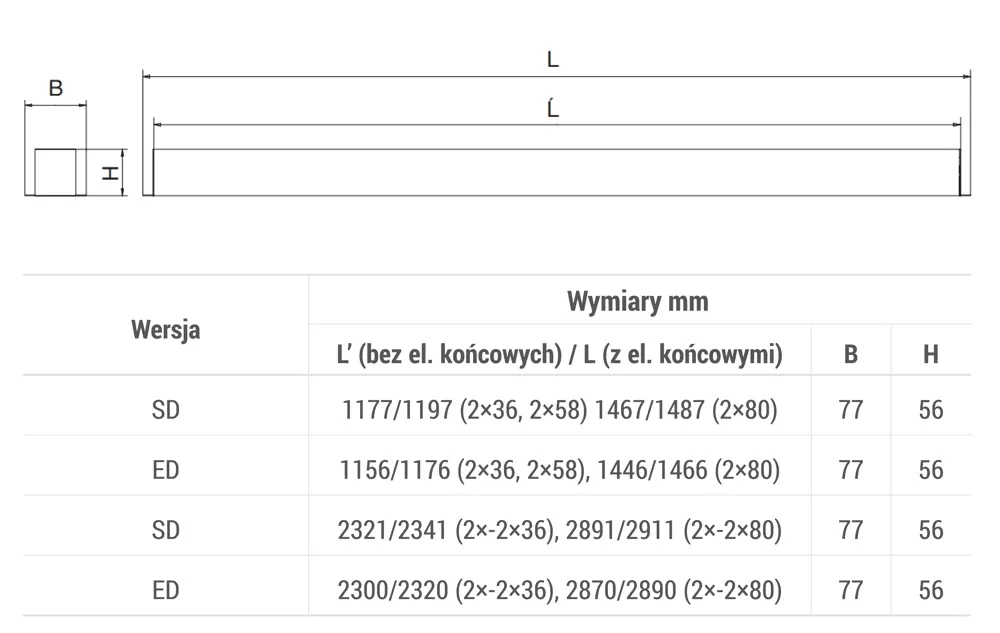This screenshot has width=1000, height=633.
Task: Click the 77 value in last row
Action: click(x=851, y=590)
